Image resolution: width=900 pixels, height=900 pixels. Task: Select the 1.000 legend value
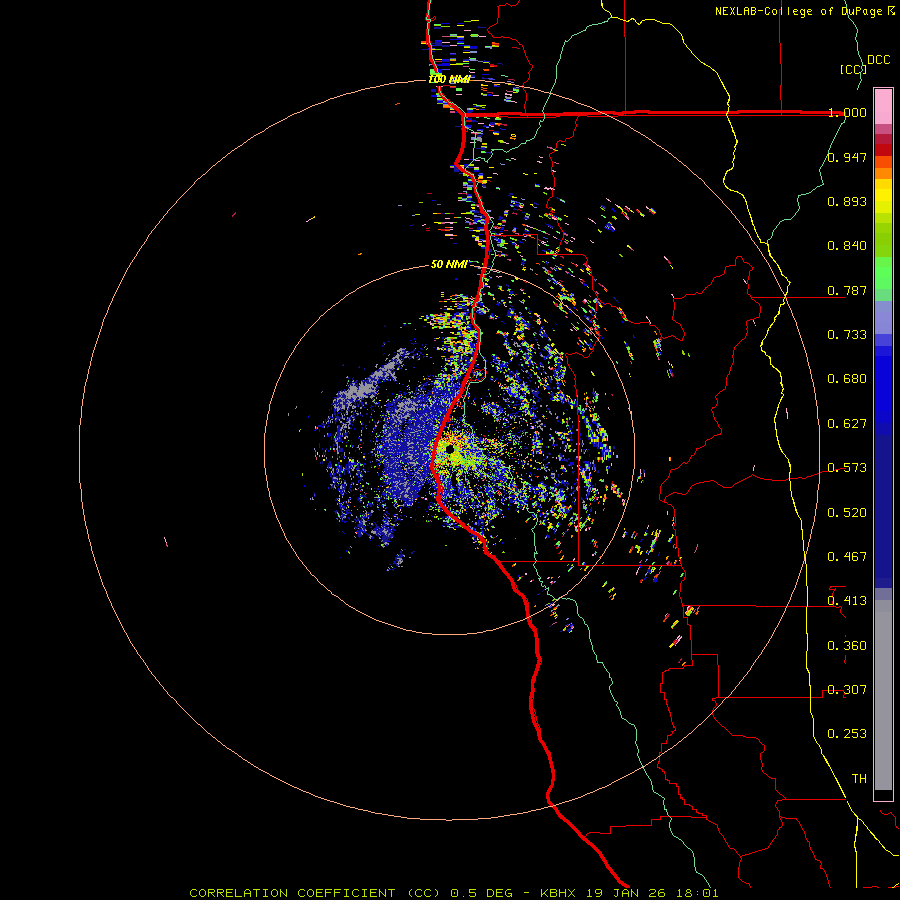pyautogui.click(x=847, y=112)
